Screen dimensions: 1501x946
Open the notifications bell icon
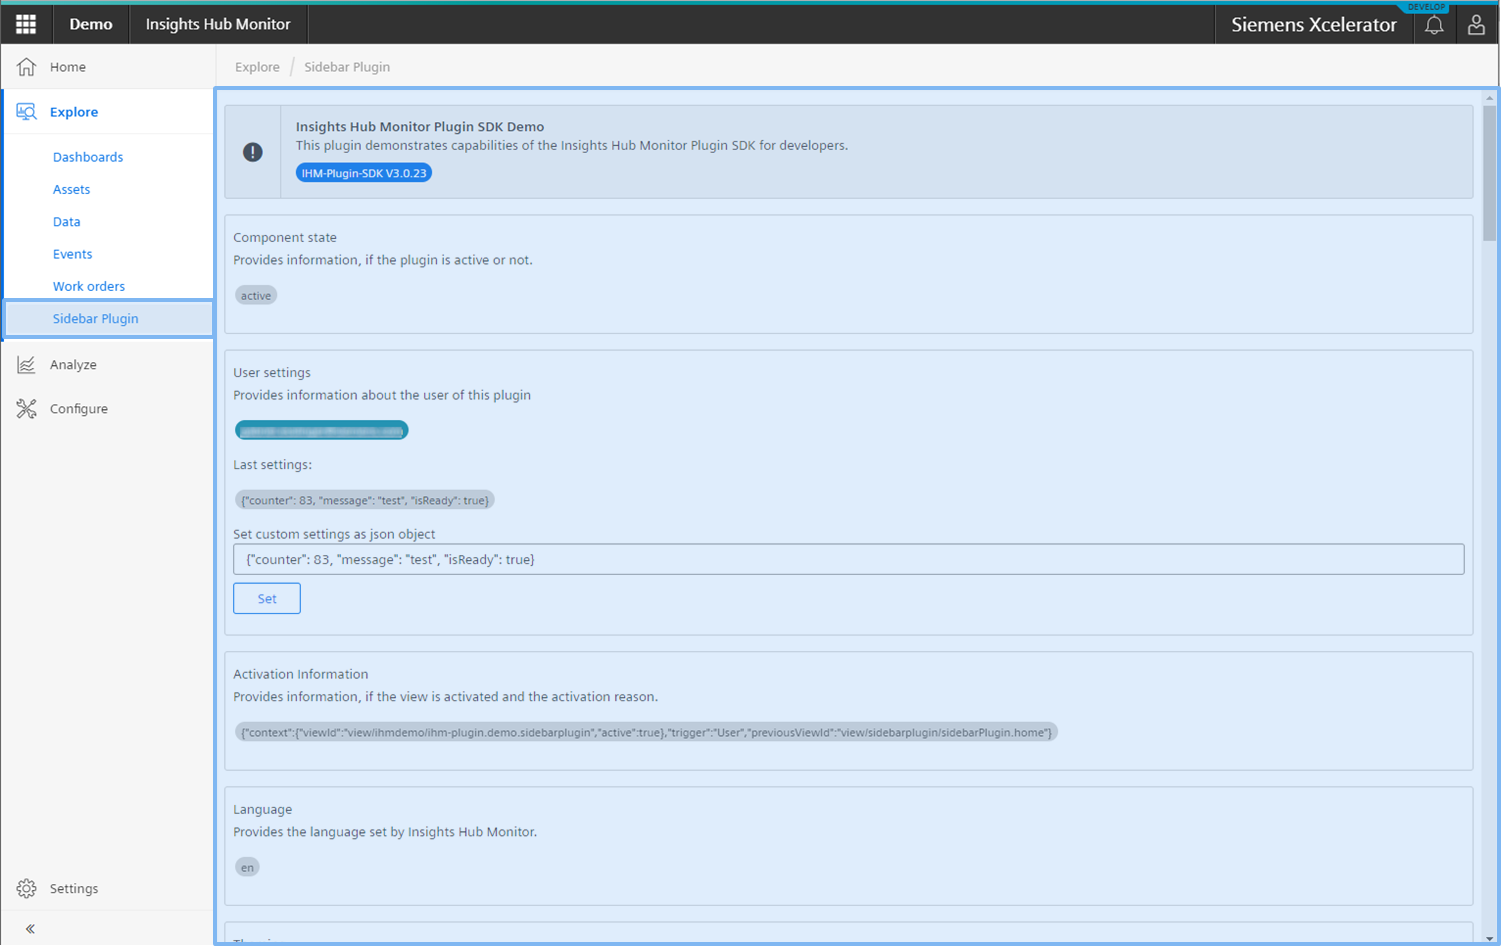pos(1434,25)
